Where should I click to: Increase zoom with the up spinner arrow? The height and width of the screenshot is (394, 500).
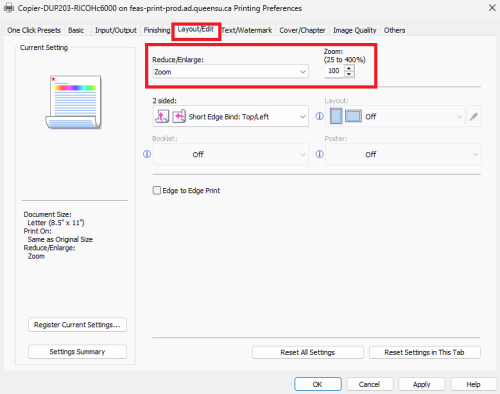(x=349, y=68)
